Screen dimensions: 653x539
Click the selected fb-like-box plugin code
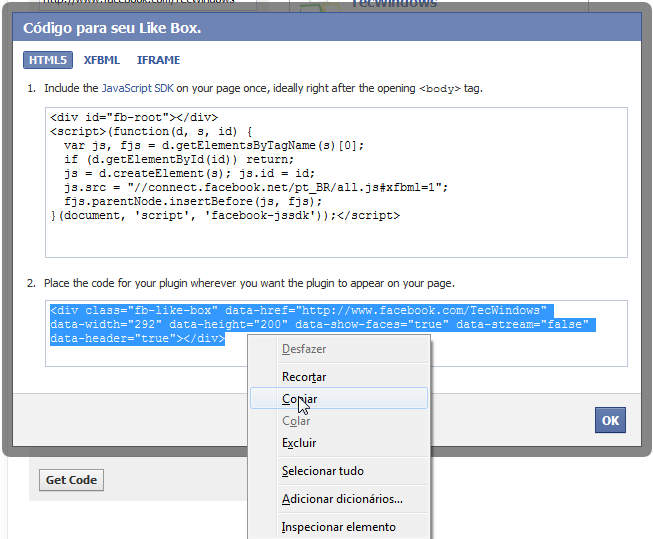pos(300,324)
